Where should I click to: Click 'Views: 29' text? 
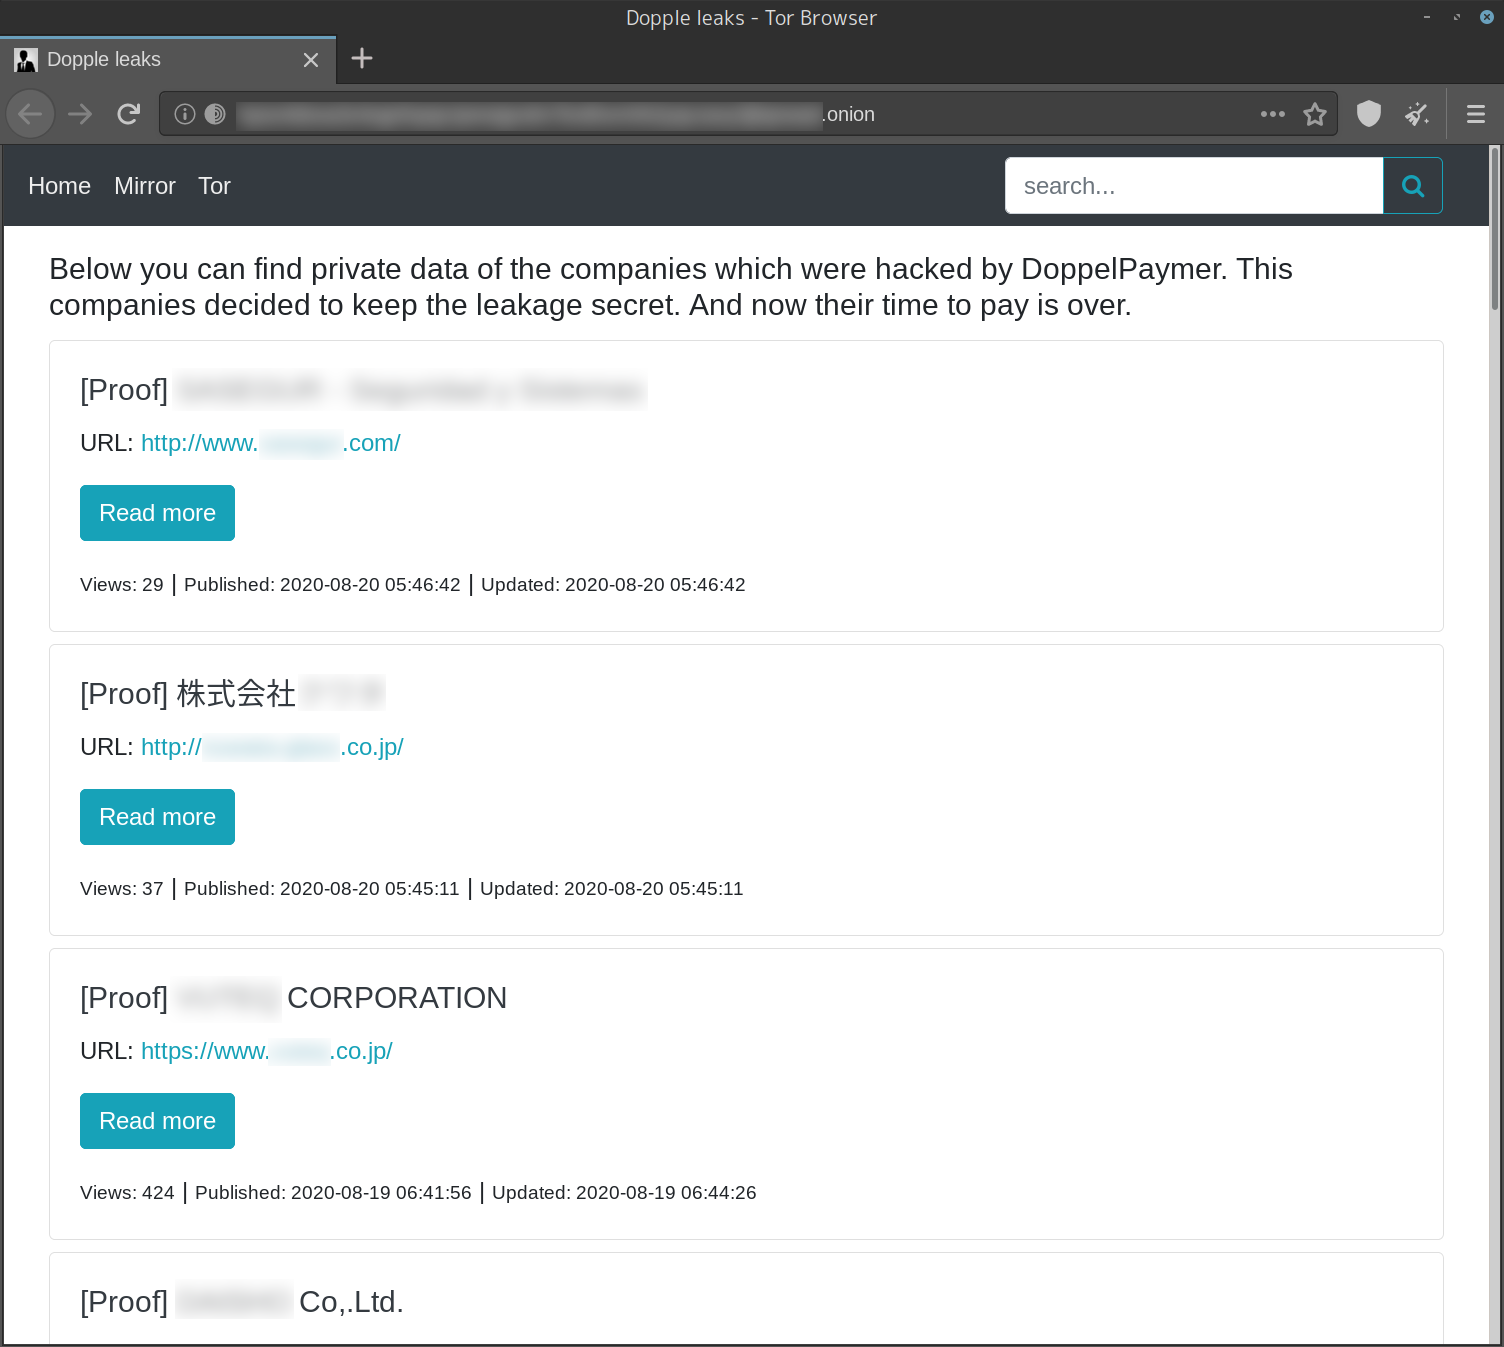coord(121,585)
